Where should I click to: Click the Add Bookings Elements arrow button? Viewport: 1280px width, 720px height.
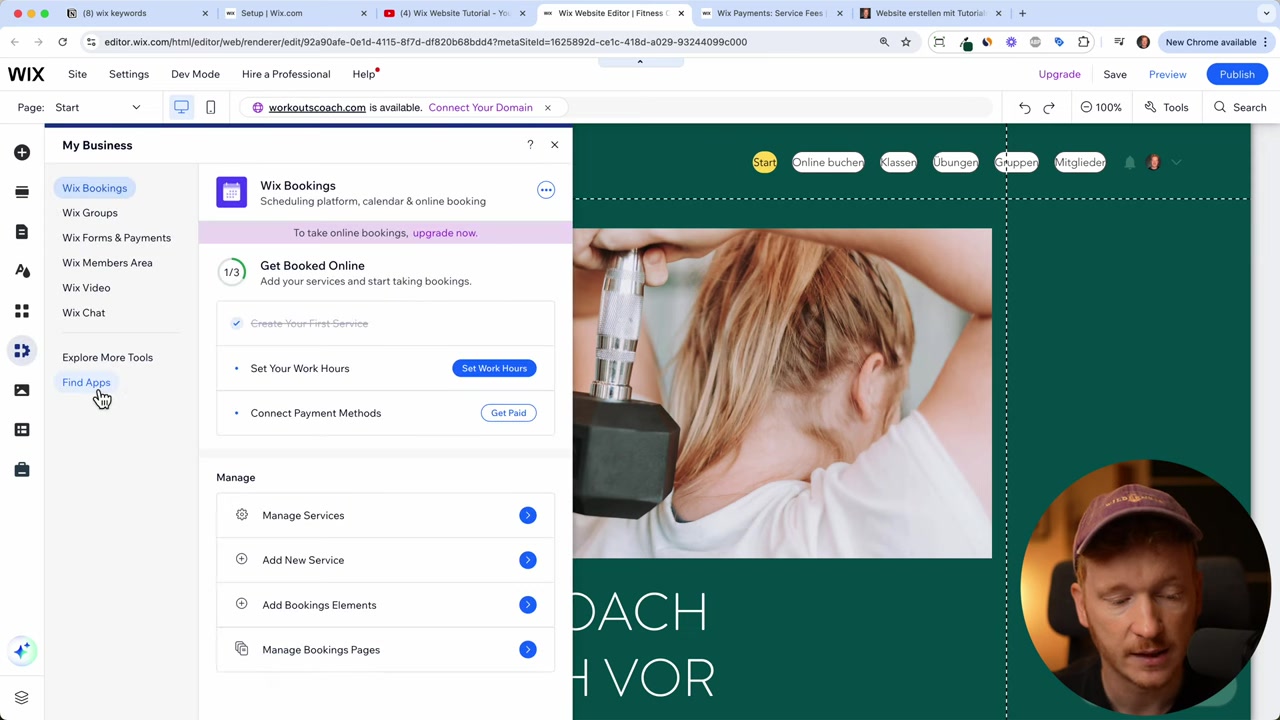coord(528,605)
